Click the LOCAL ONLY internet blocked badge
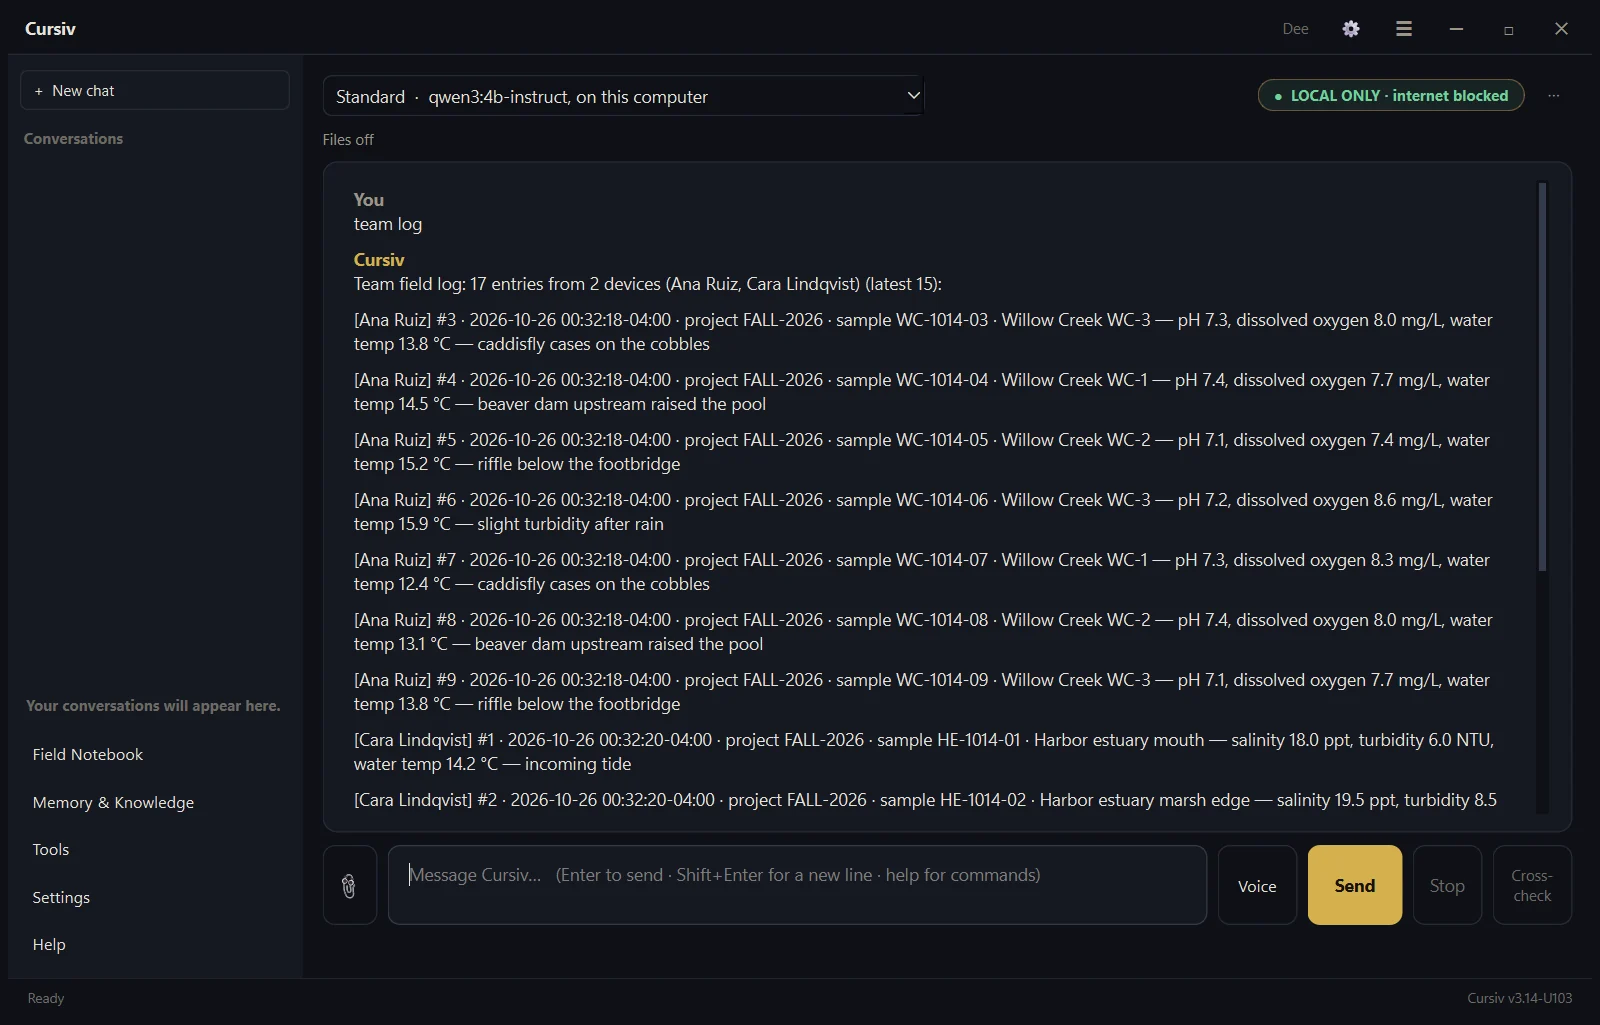This screenshot has width=1600, height=1025. pyautogui.click(x=1391, y=96)
